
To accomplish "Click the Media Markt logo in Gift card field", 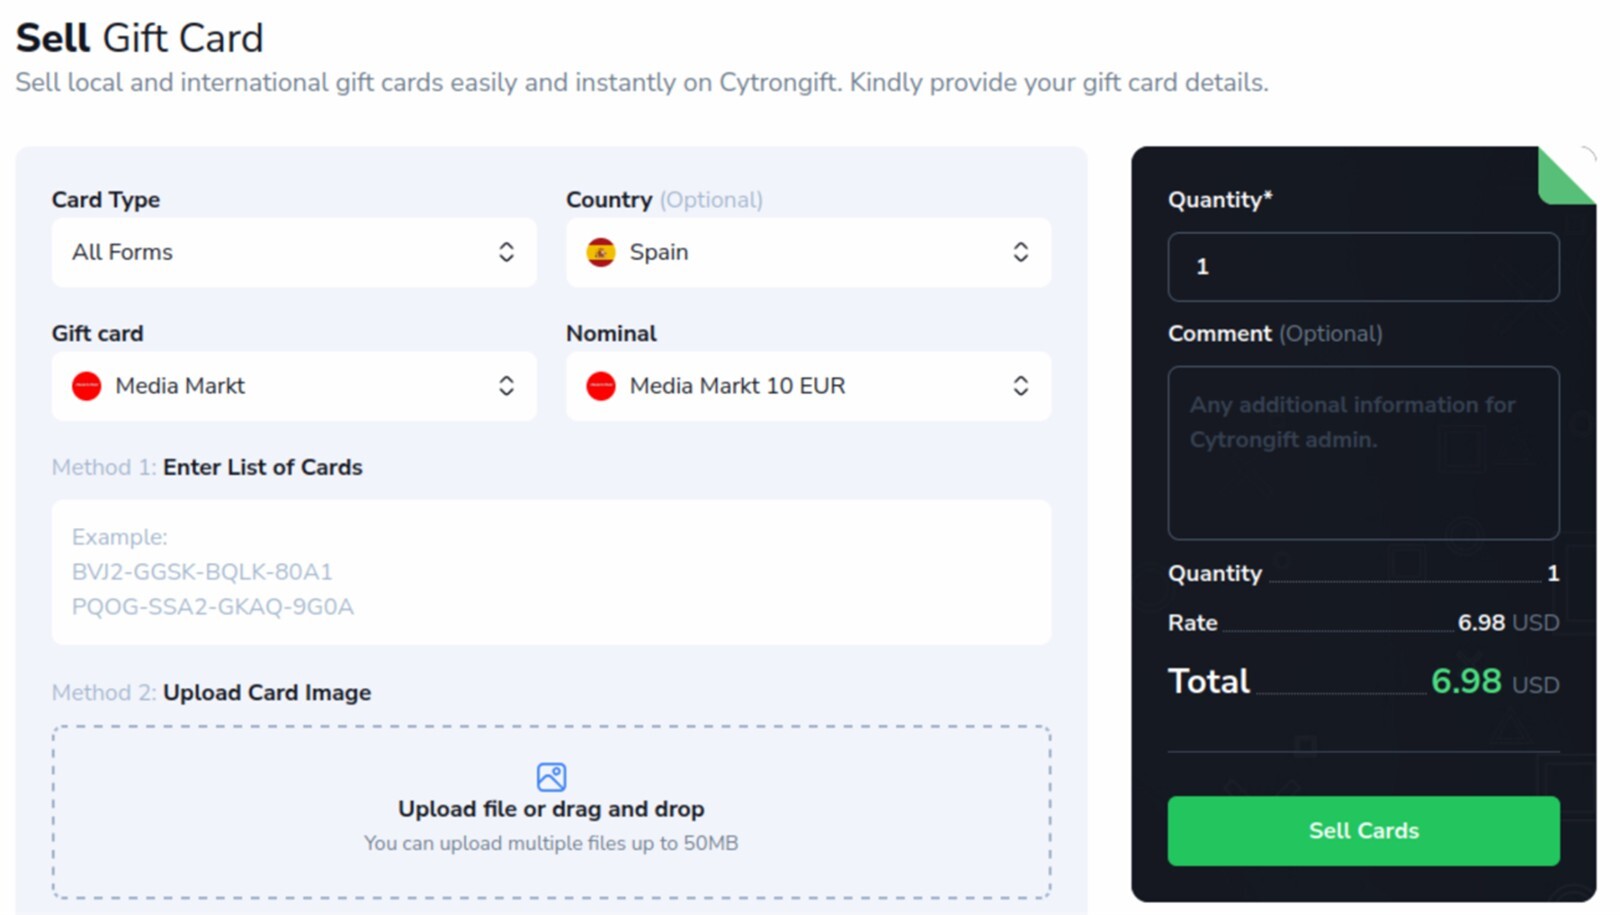I will 86,386.
